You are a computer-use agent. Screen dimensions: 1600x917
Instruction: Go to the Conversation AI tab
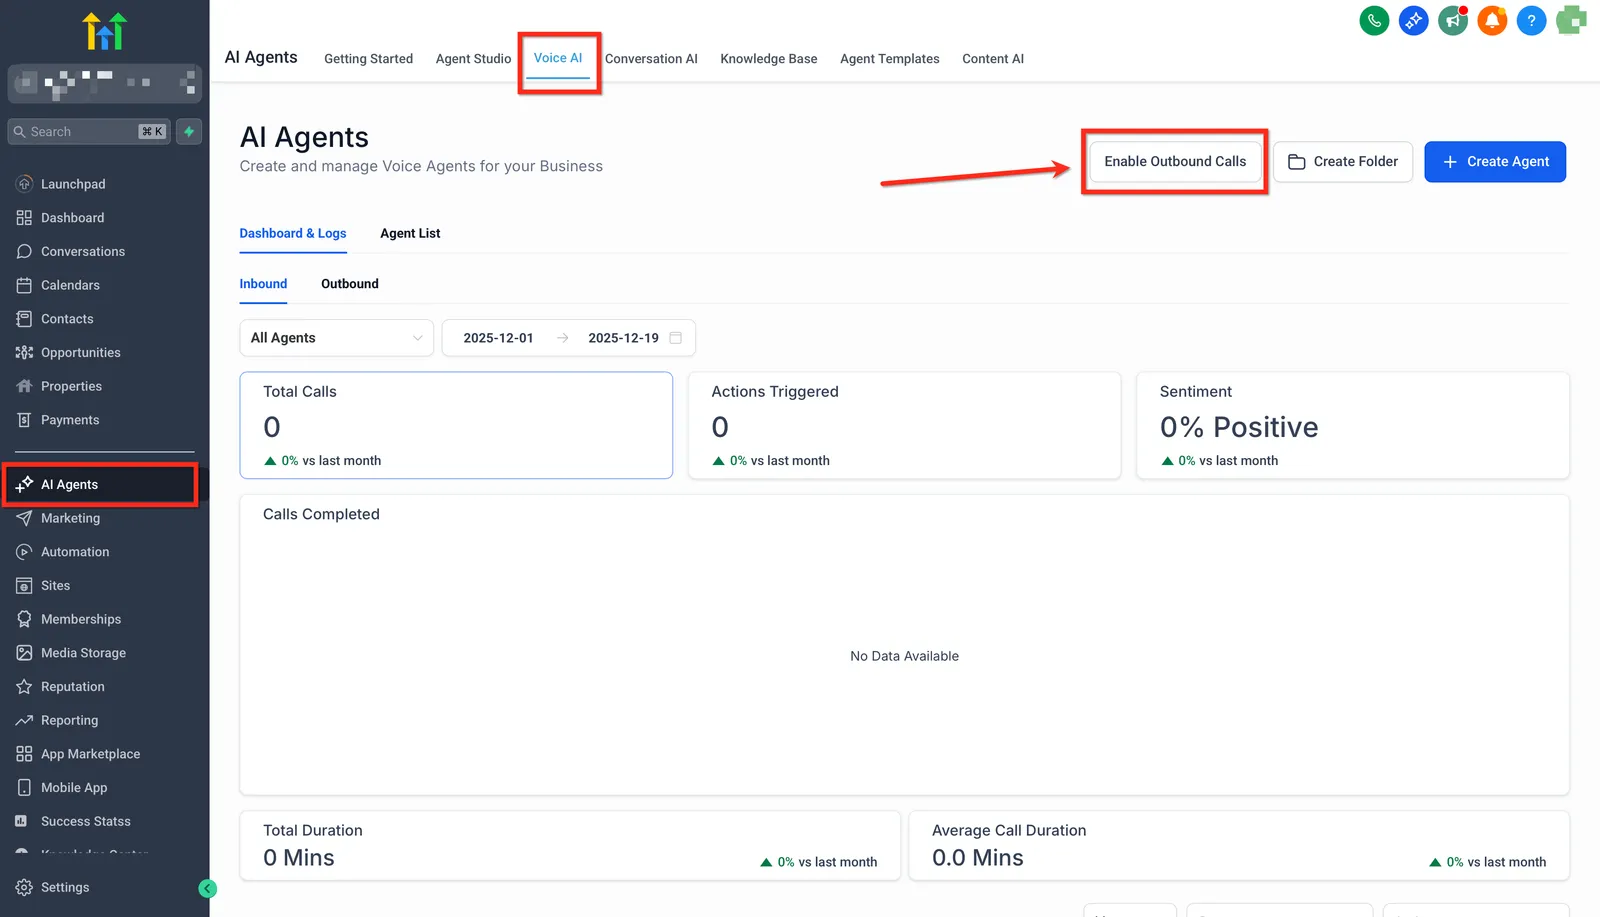pyautogui.click(x=651, y=59)
